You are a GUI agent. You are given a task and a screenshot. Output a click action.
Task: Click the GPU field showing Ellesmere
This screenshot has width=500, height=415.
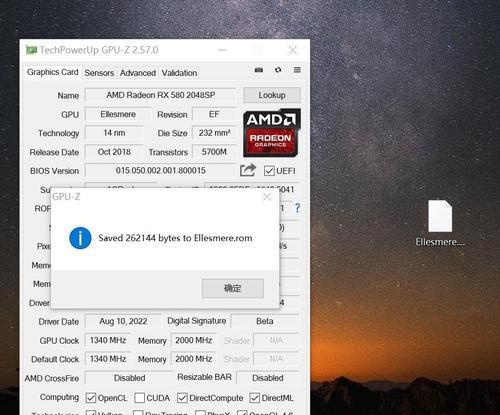coord(118,114)
